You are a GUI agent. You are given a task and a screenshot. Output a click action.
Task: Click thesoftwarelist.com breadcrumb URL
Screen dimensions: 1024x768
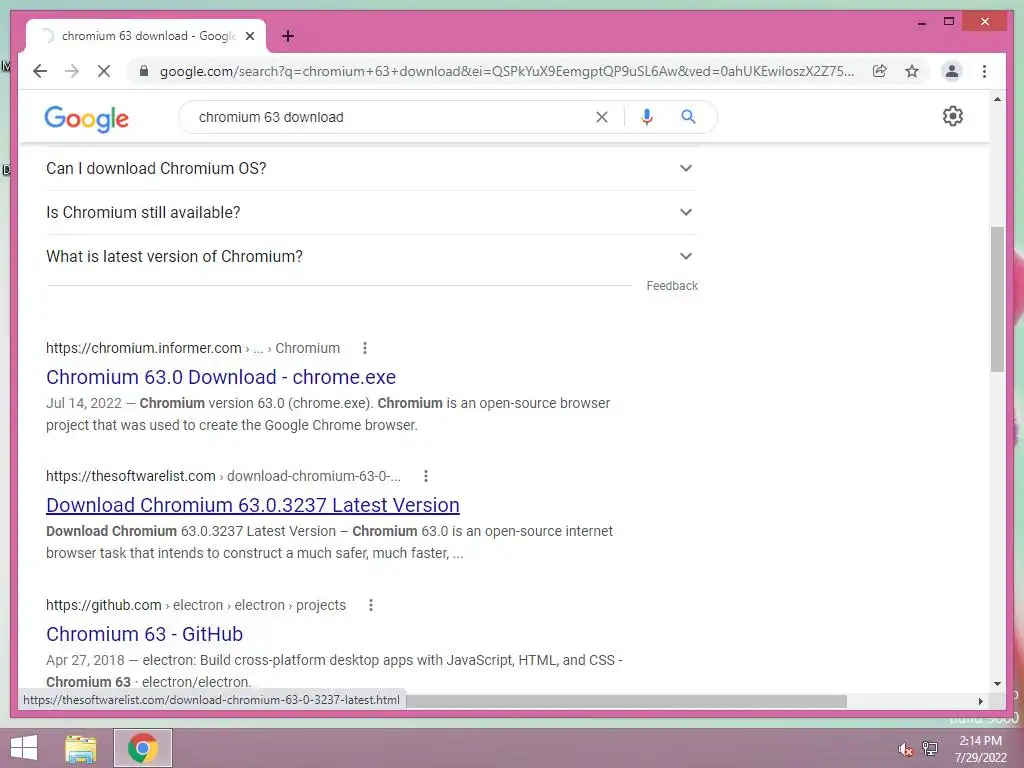click(223, 476)
